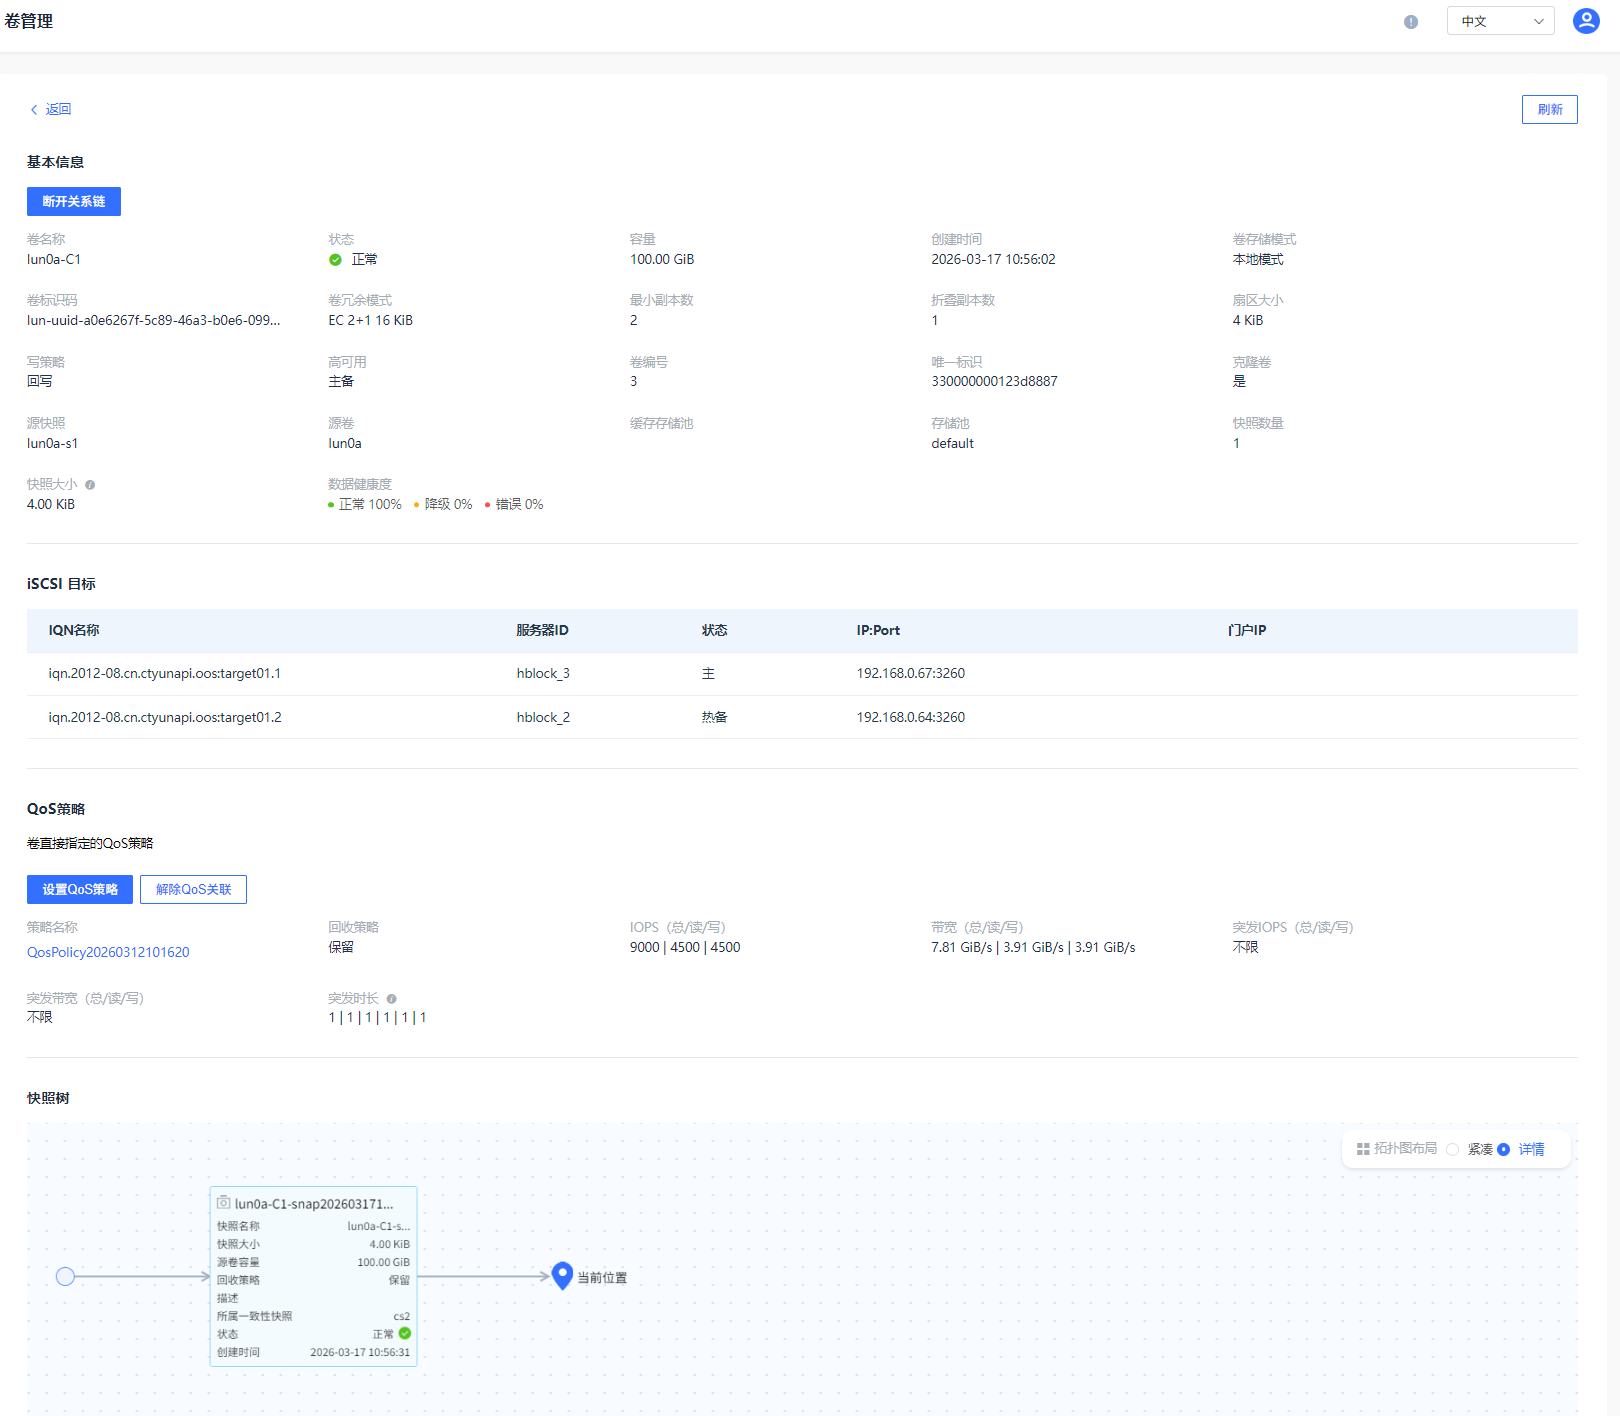
Task: Click the info icon beside 快照大小
Action: pos(90,485)
